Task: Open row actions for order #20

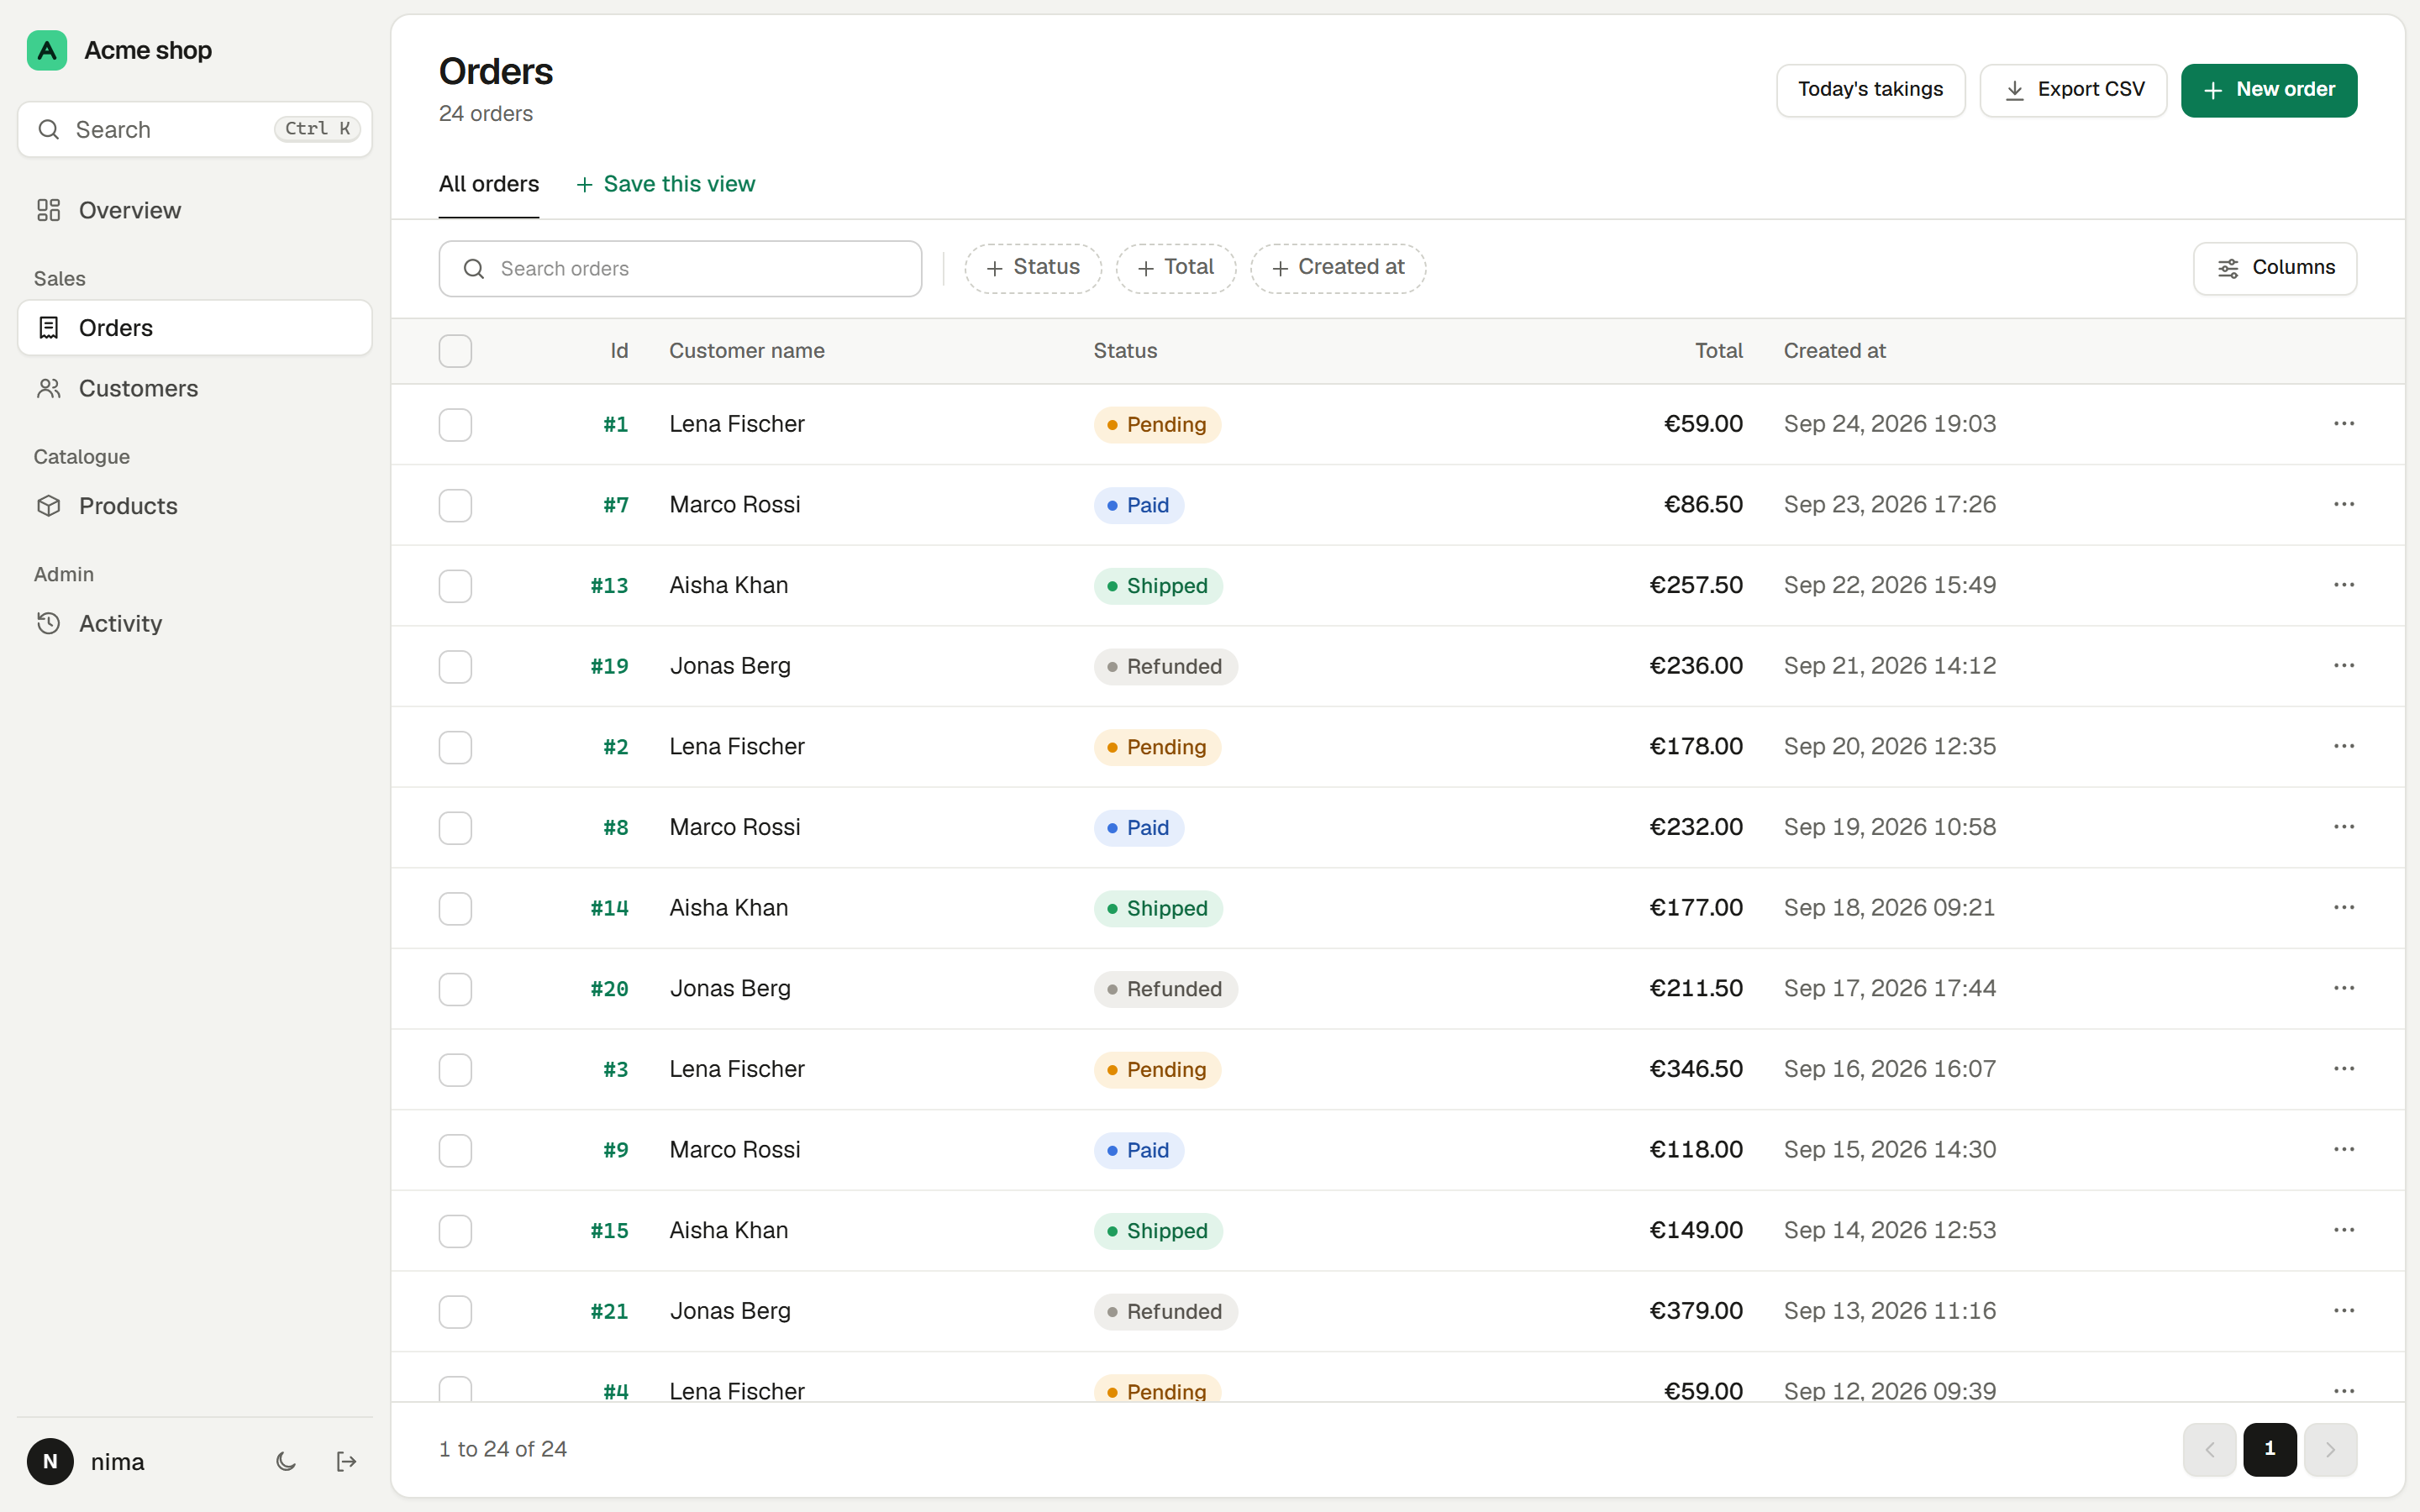Action: tap(2344, 988)
